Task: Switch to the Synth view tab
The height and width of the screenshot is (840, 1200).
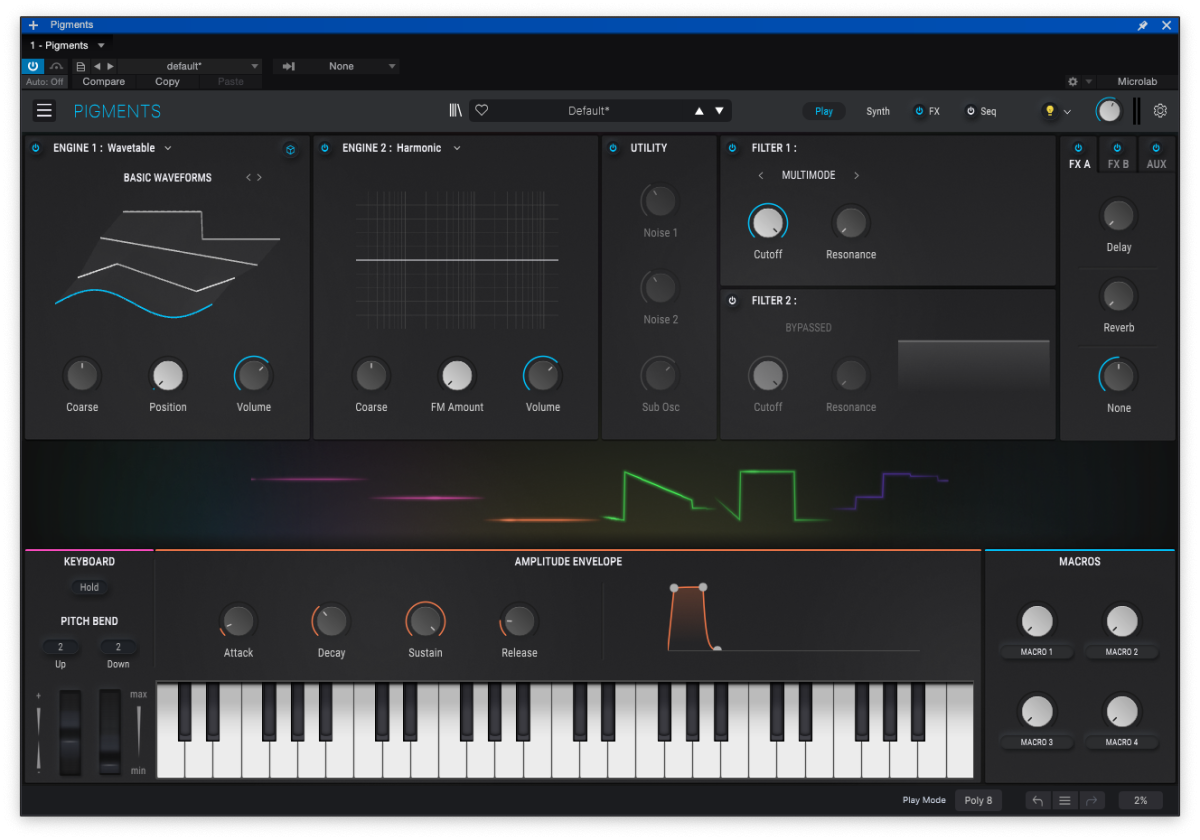Action: (x=878, y=111)
